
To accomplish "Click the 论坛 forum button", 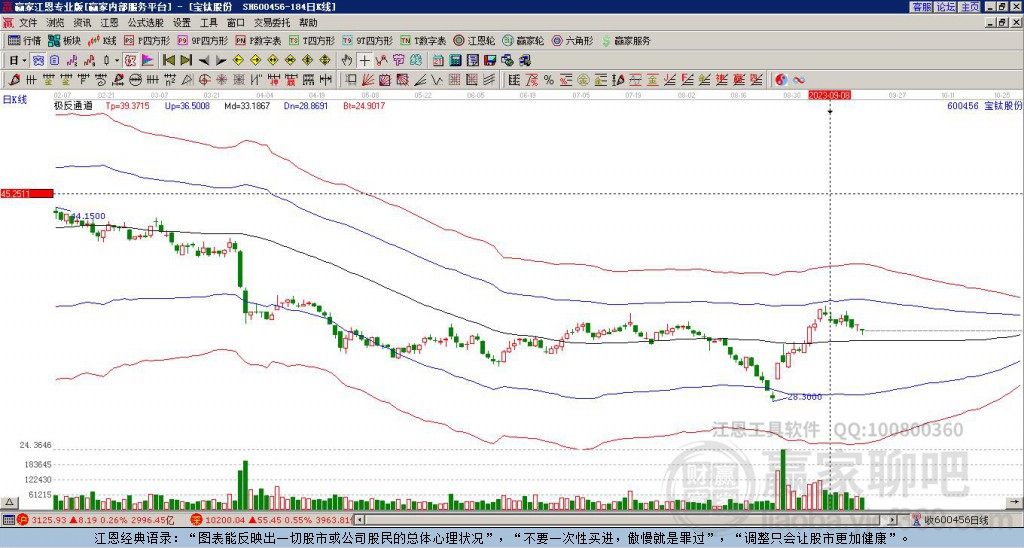I will [946, 7].
